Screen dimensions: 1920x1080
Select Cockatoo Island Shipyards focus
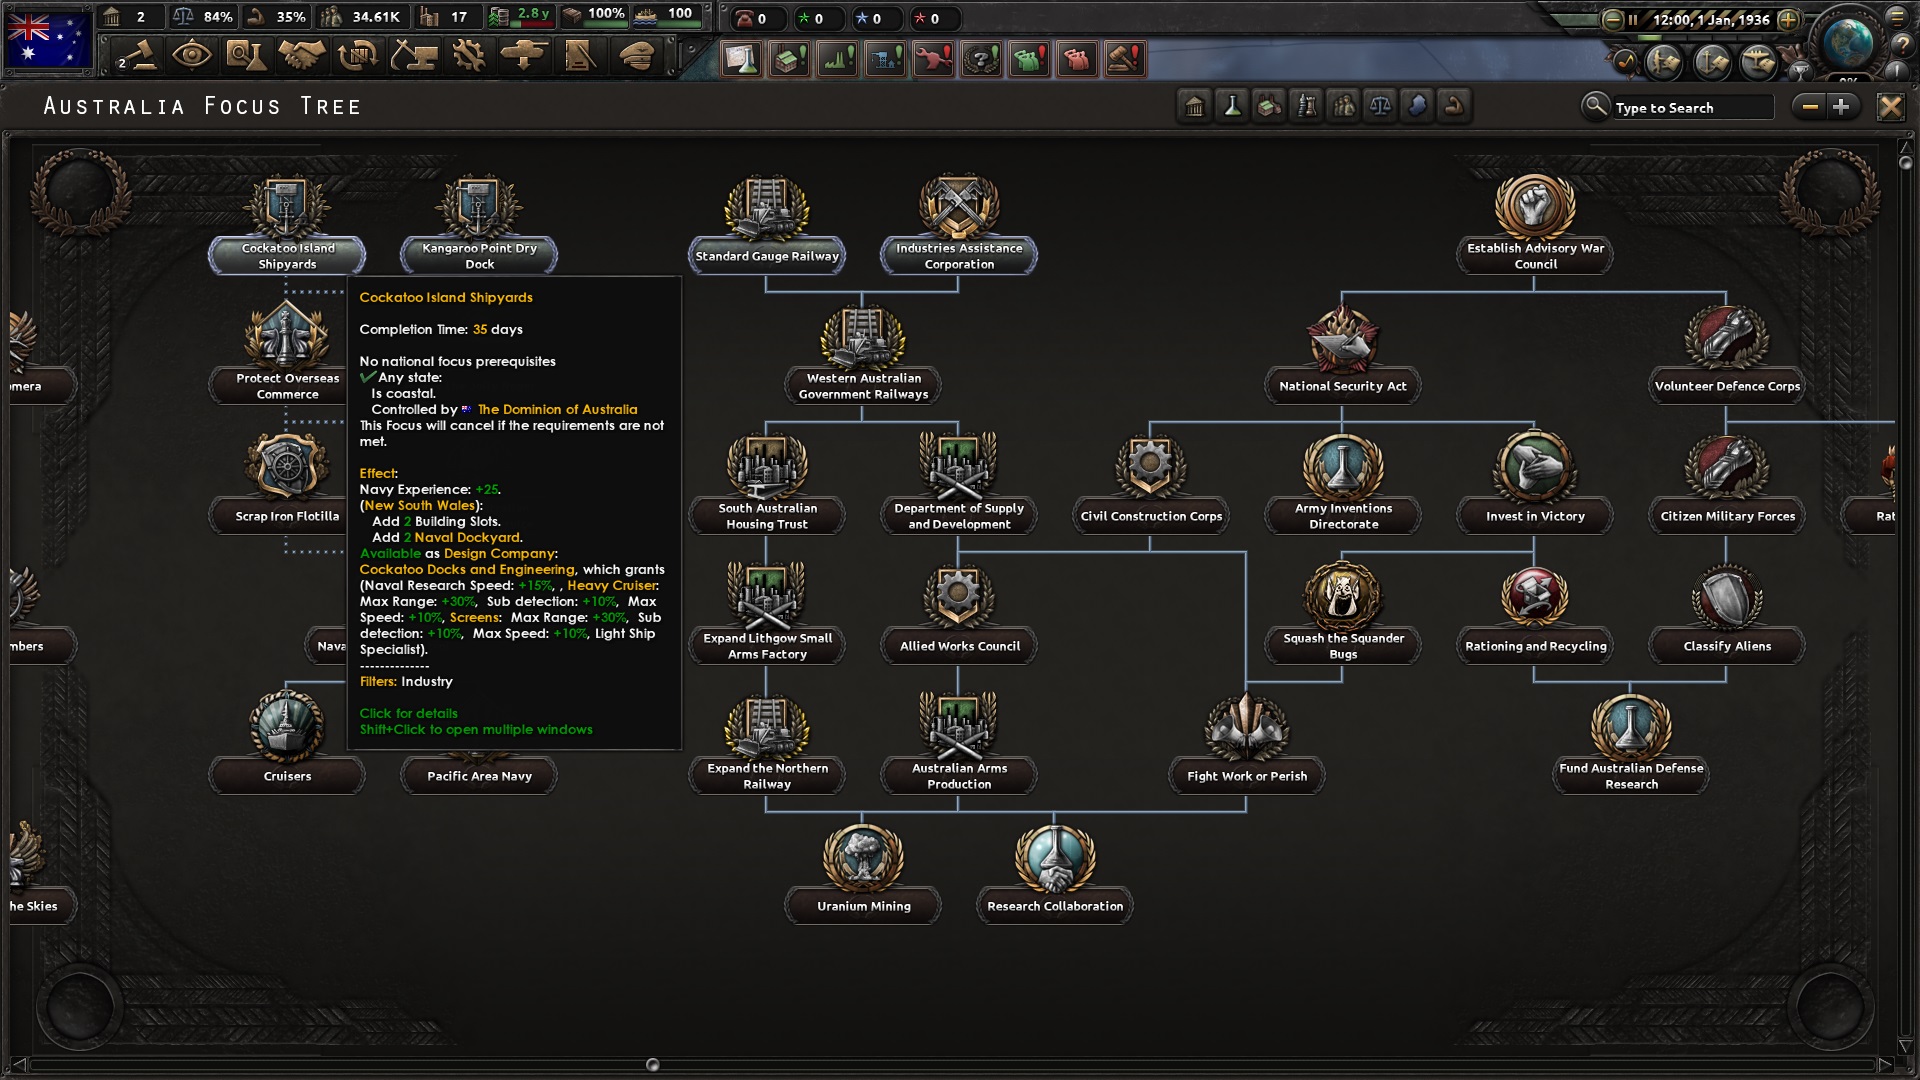(x=287, y=225)
